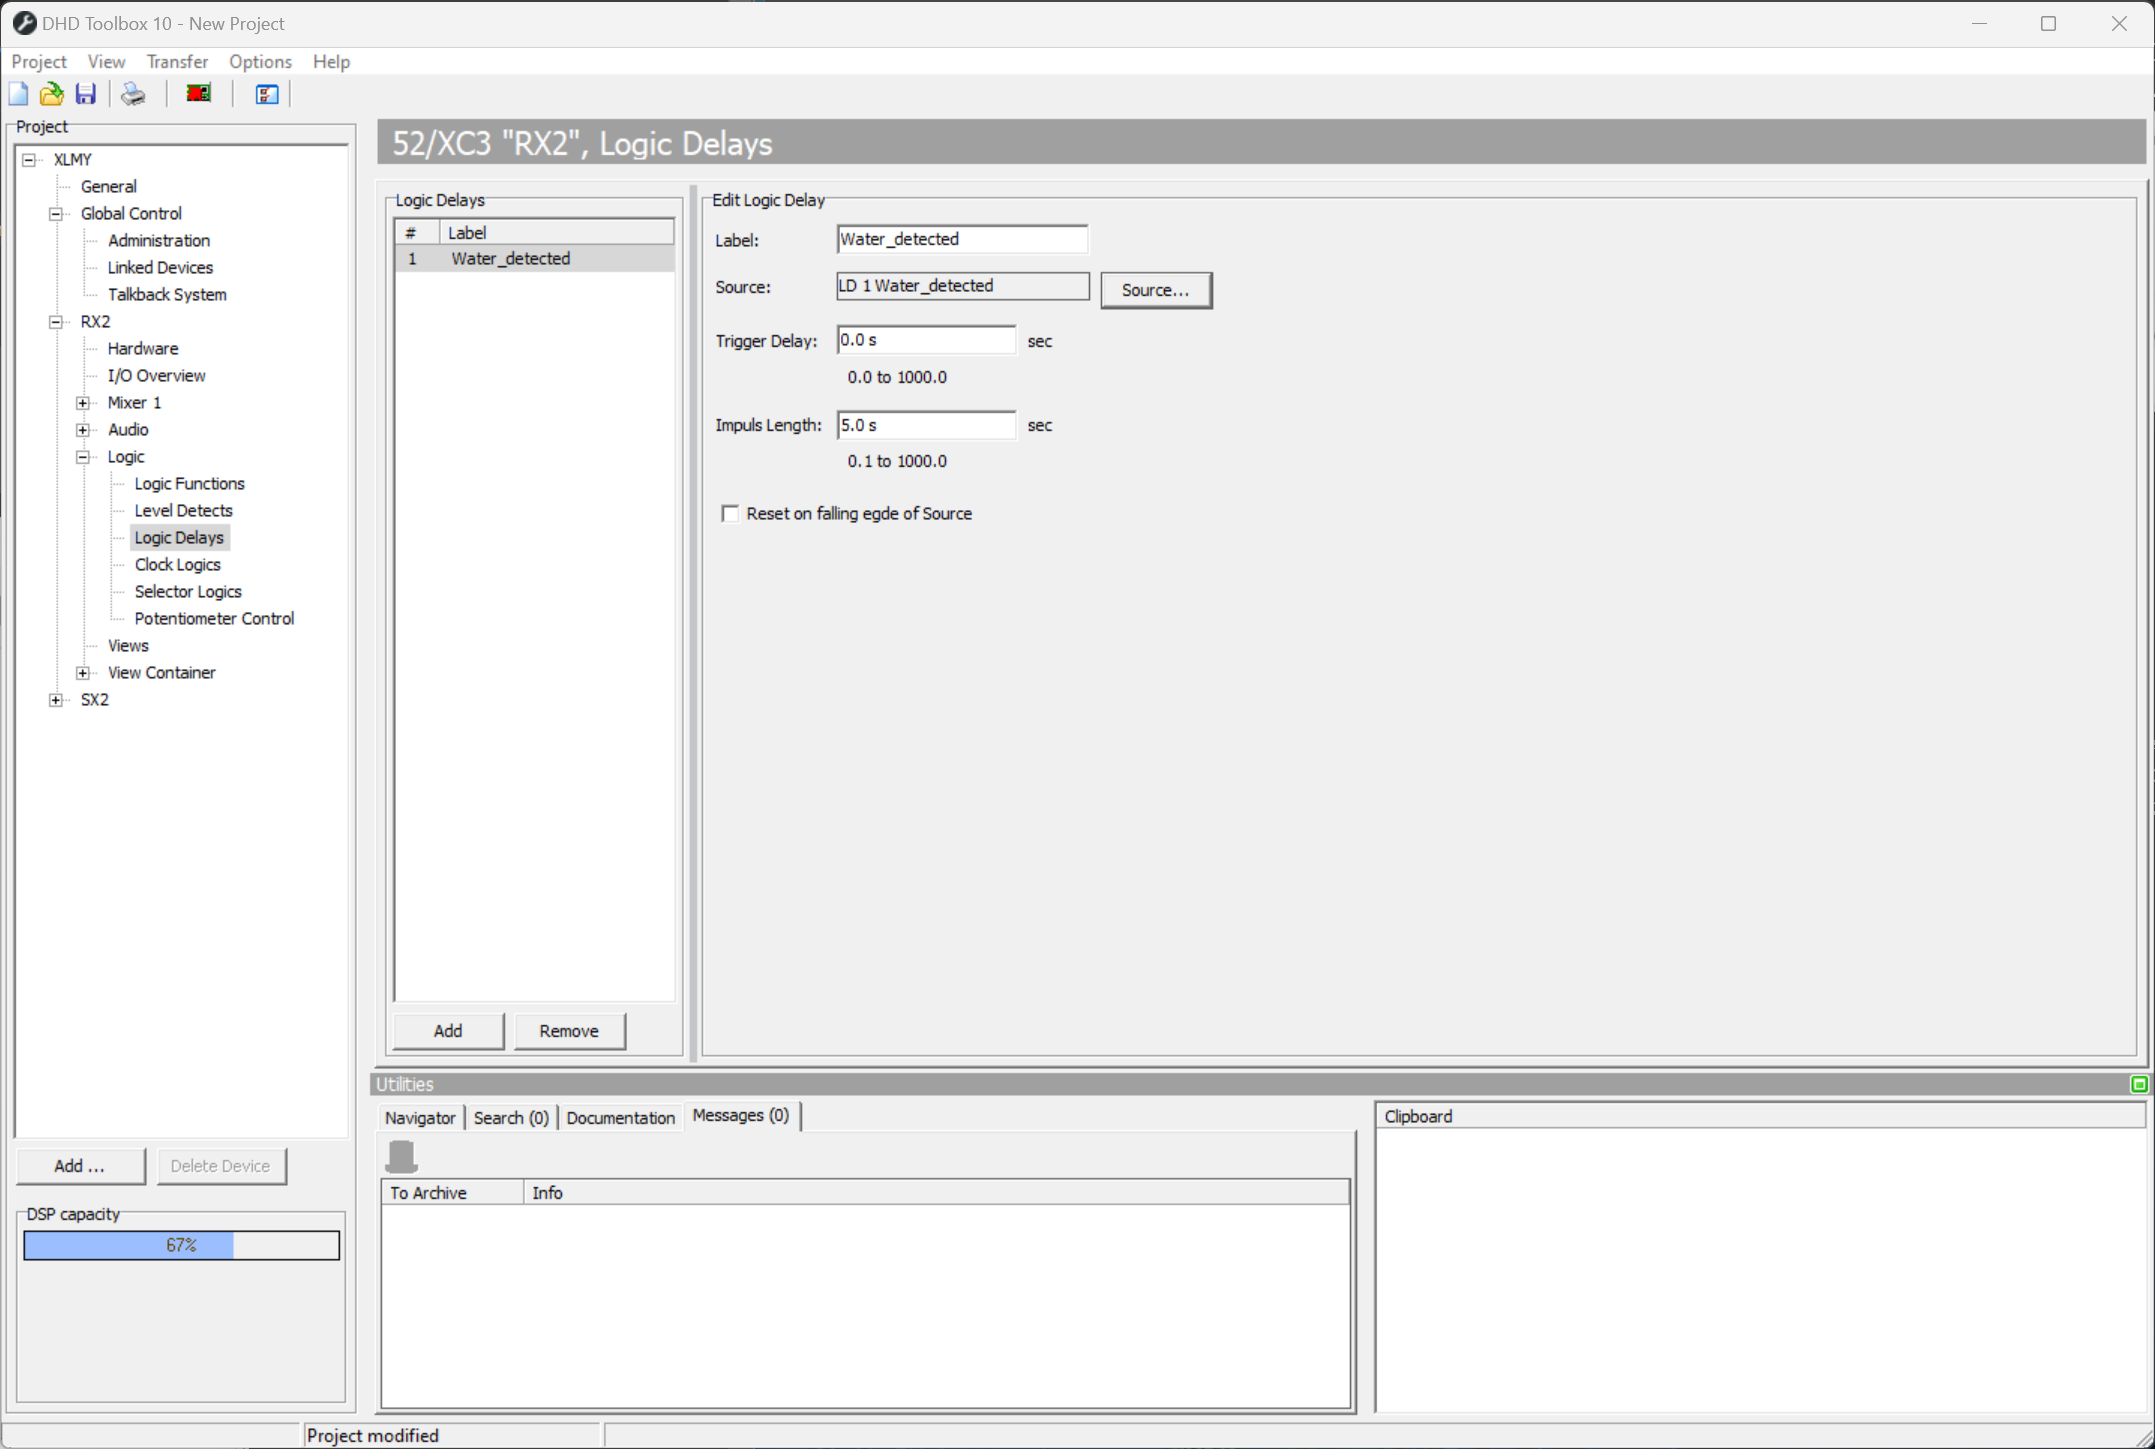
Task: Open the checklist options toolbar icon
Action: point(265,93)
